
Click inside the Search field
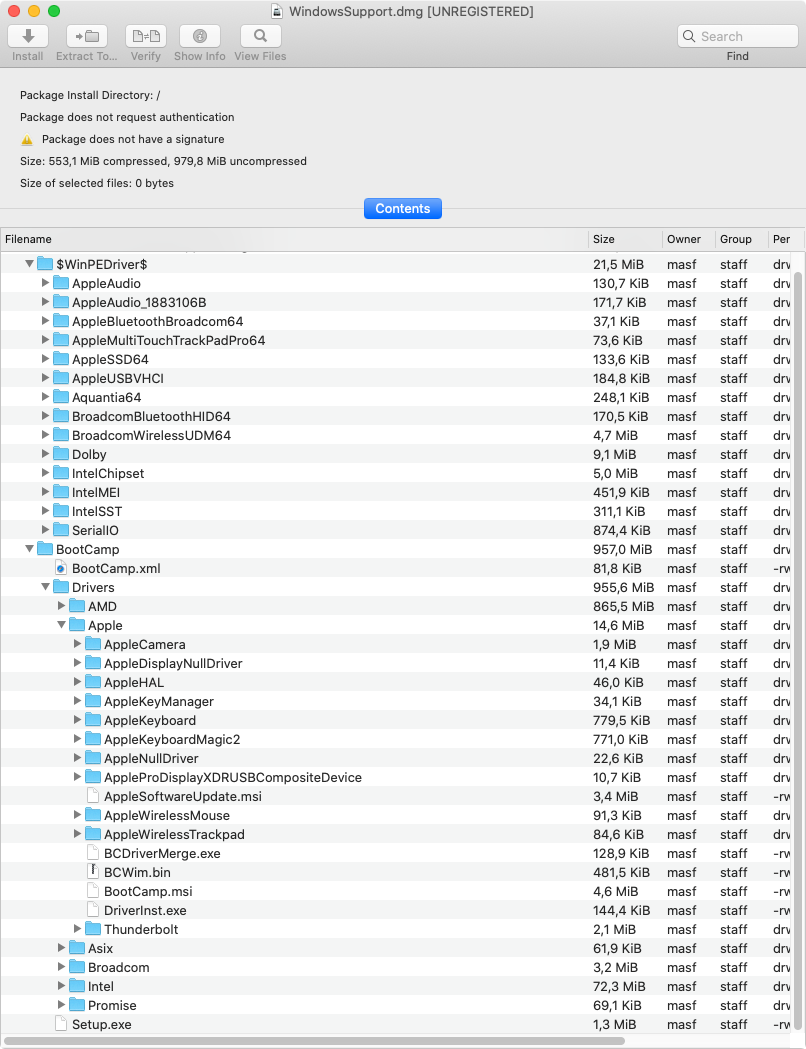coord(738,36)
